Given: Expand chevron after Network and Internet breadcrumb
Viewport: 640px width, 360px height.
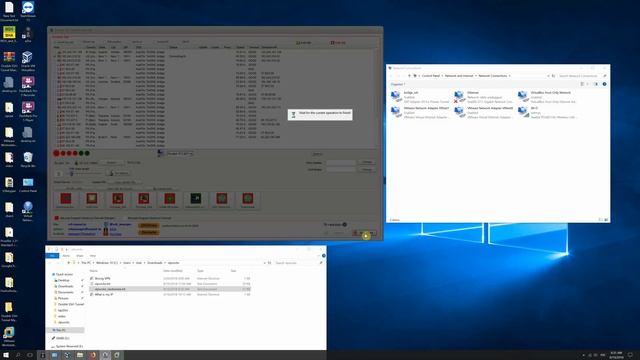Looking at the screenshot, I should pos(476,76).
